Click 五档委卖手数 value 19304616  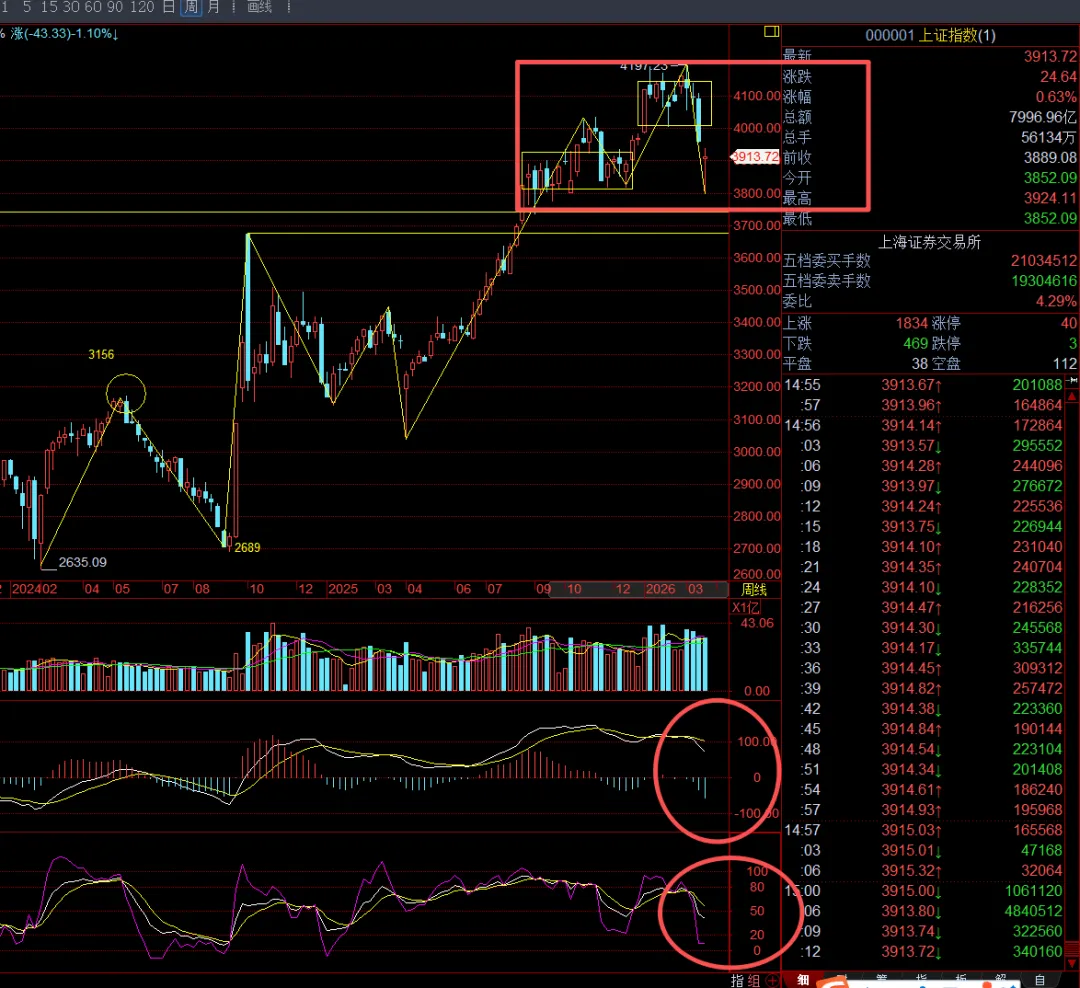click(1043, 281)
